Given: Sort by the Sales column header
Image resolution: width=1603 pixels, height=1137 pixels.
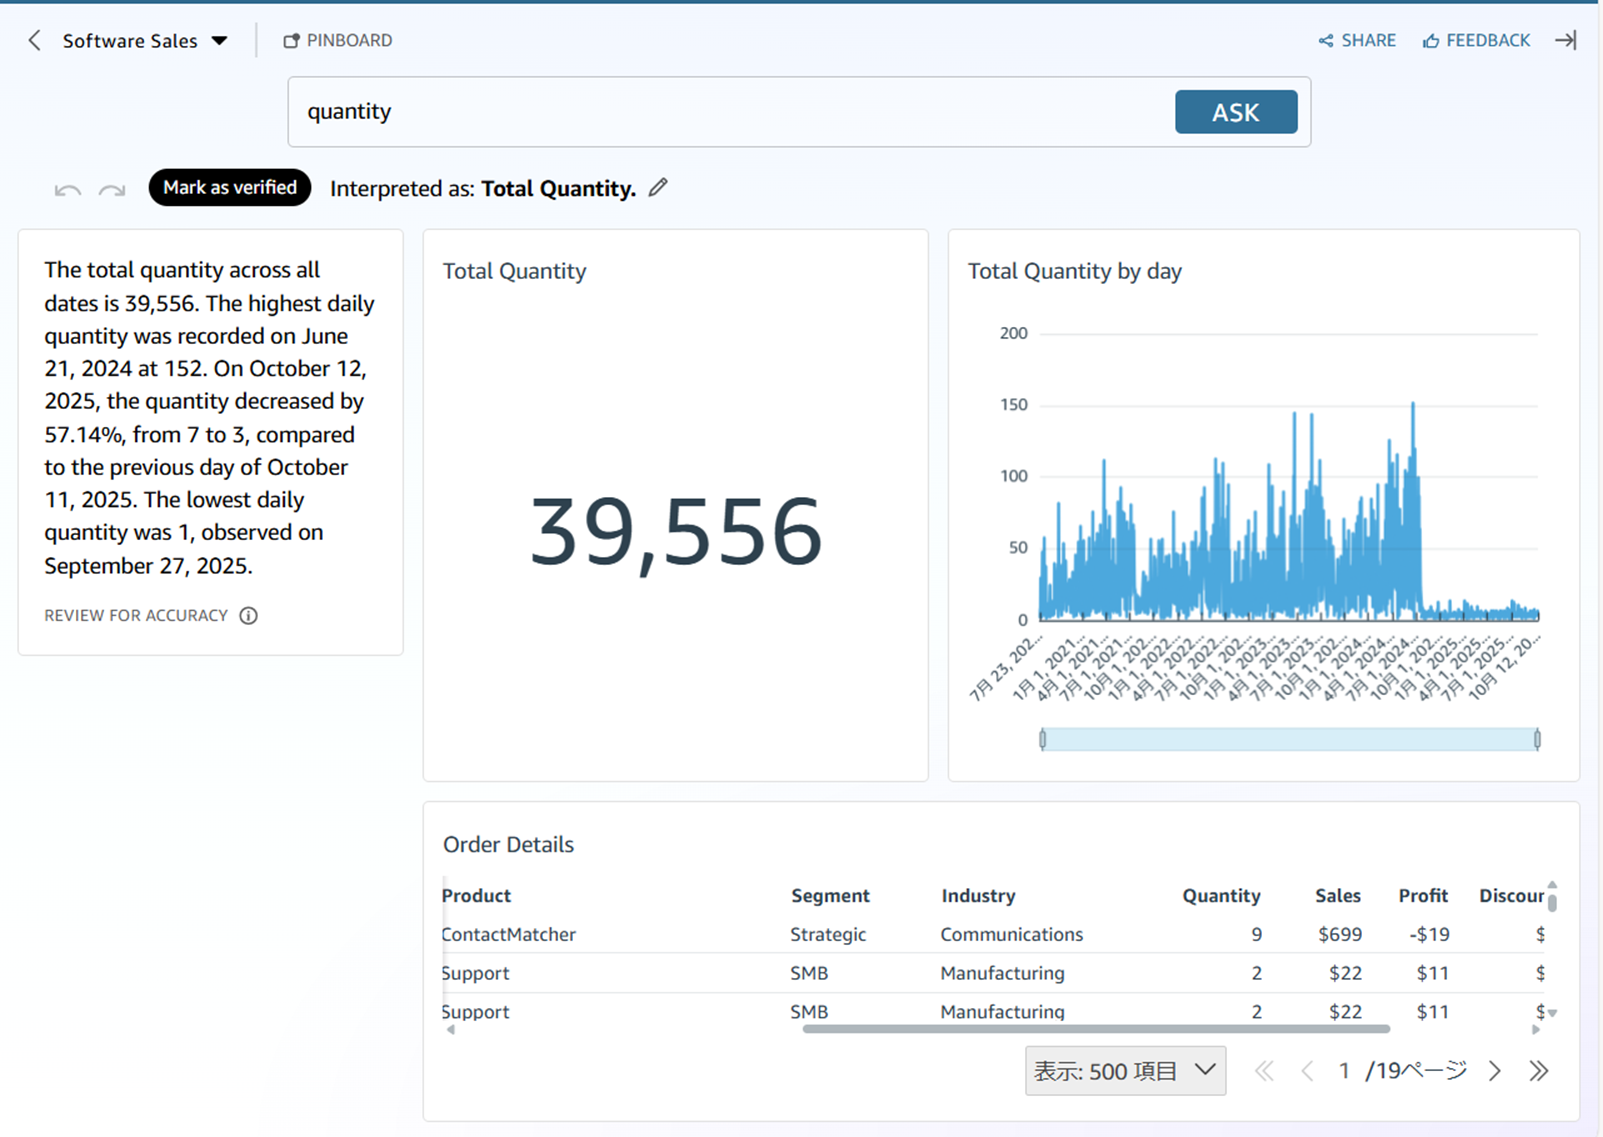Looking at the screenshot, I should tap(1338, 896).
